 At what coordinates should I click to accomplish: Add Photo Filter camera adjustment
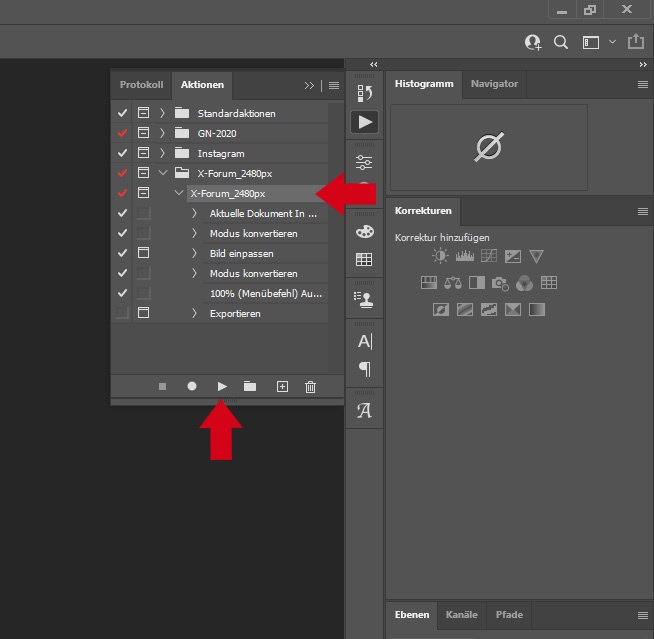coord(500,283)
